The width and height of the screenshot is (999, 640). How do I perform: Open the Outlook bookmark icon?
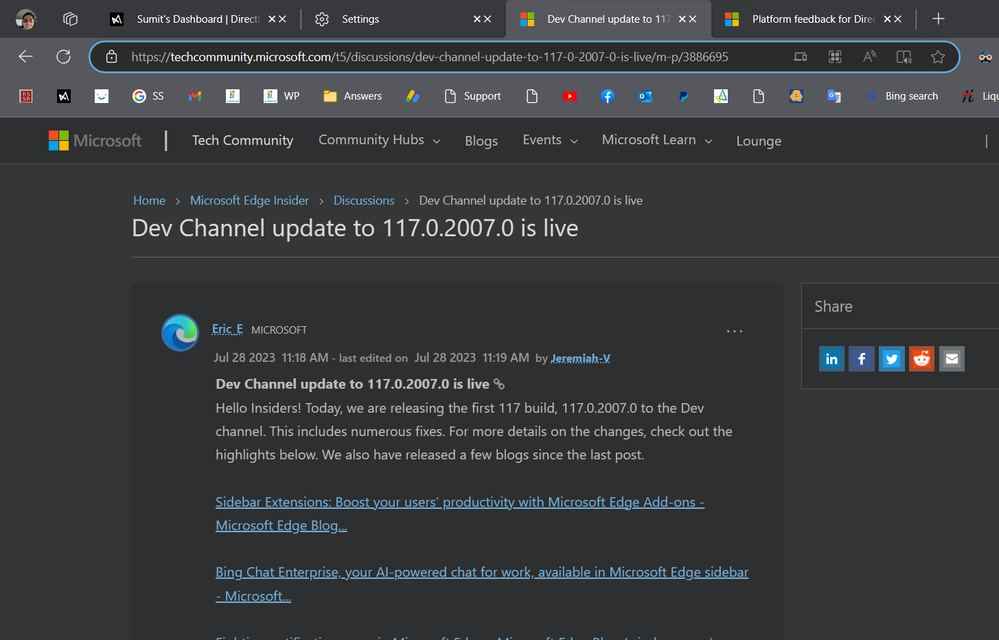645,96
